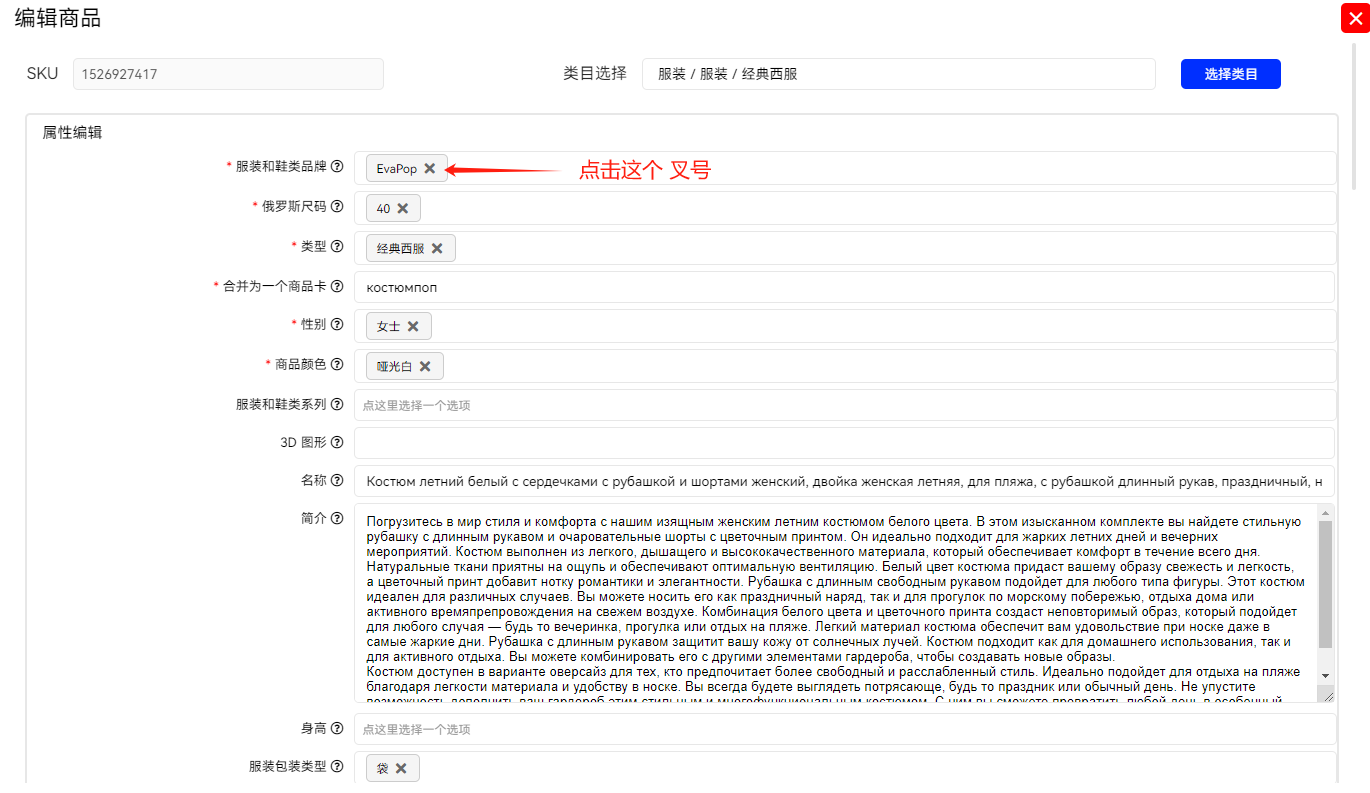Open help icon next to 服装包装类型
Screen dimensions: 1370x793
(337, 766)
